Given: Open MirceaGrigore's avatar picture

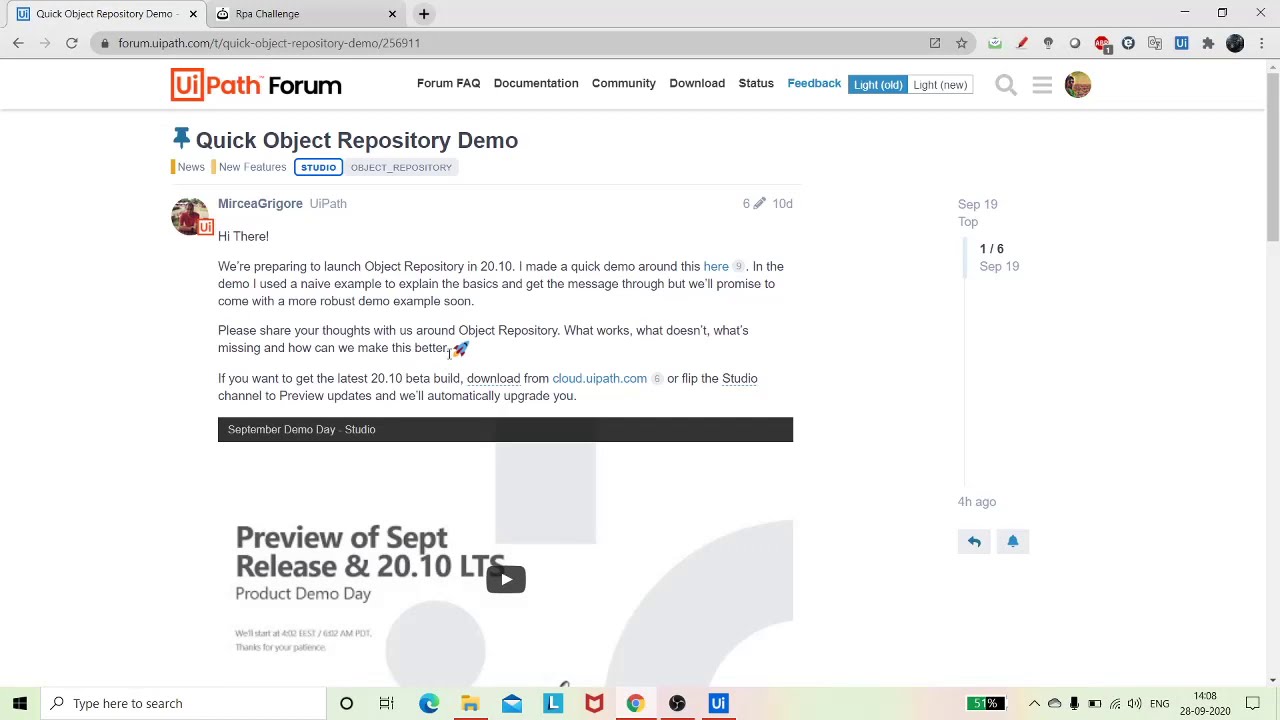Looking at the screenshot, I should pos(191,216).
